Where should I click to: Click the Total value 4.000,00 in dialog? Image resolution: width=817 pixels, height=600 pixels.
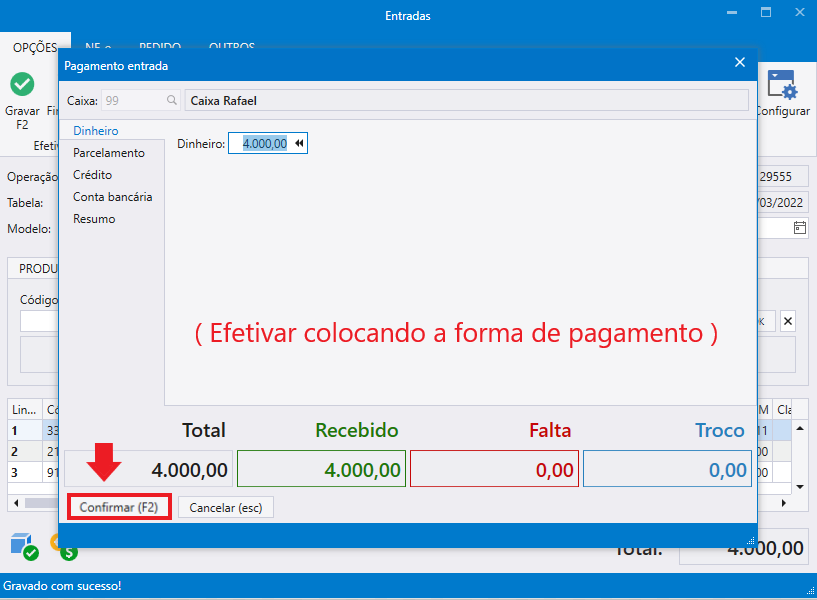pyautogui.click(x=148, y=469)
